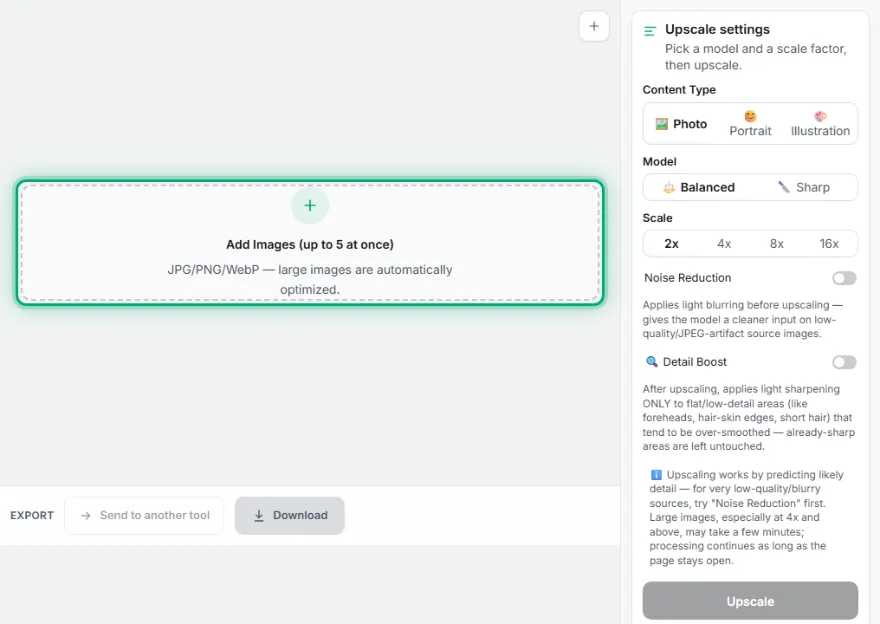Click the Noise Reduction label
The width and height of the screenshot is (880, 624).
[688, 278]
